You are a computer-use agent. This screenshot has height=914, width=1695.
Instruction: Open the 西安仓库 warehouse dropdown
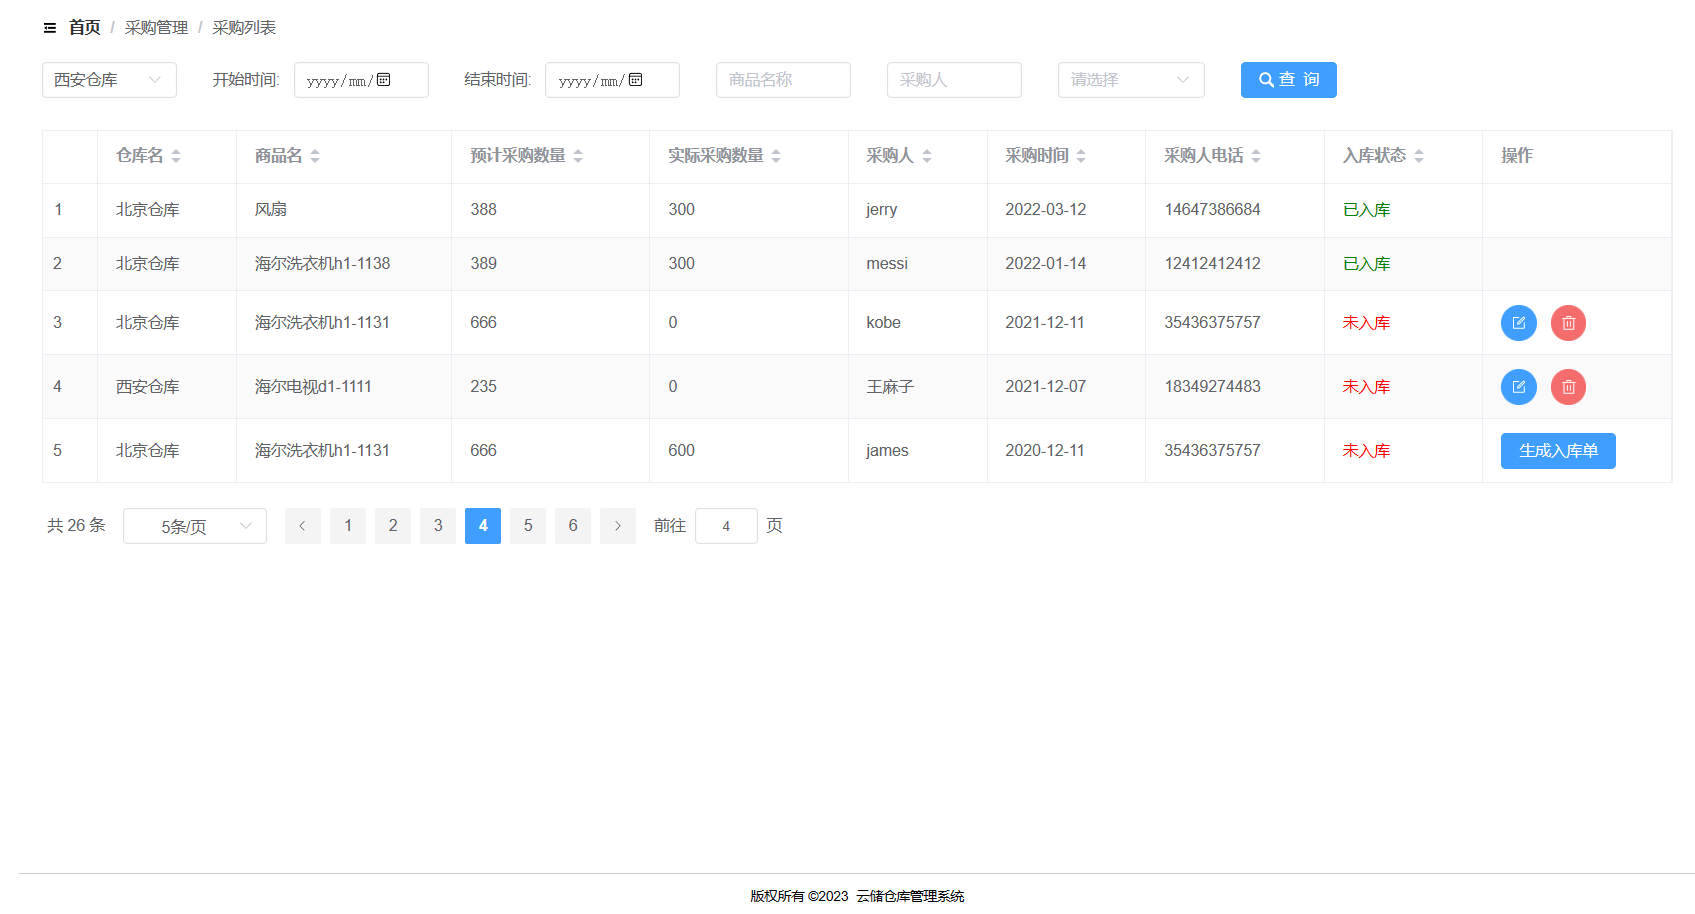109,80
